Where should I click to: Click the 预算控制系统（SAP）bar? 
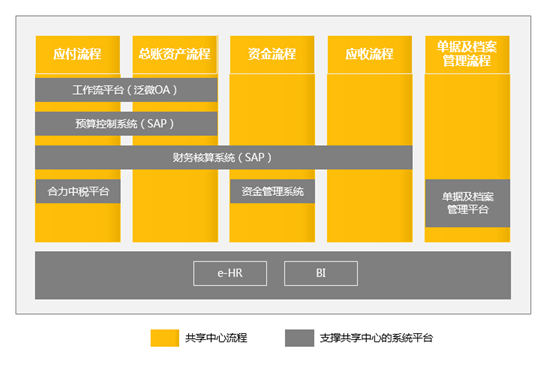click(126, 124)
